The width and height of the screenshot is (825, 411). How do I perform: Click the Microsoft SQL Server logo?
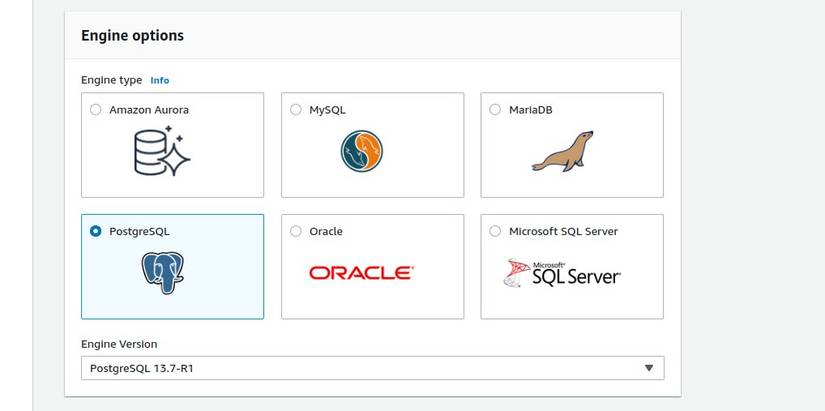coord(562,272)
